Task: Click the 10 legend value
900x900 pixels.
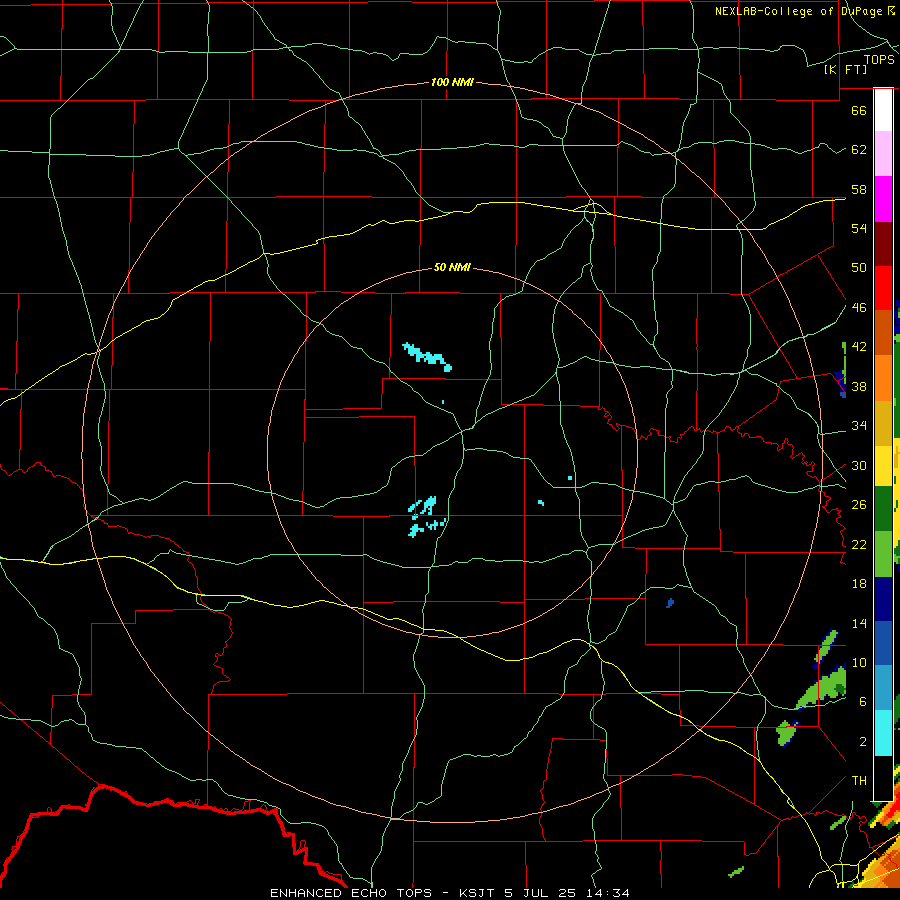Action: tap(859, 662)
